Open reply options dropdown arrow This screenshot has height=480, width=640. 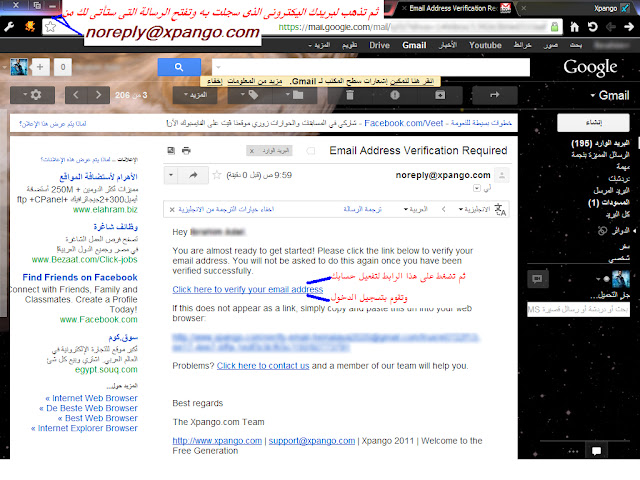pos(171,175)
